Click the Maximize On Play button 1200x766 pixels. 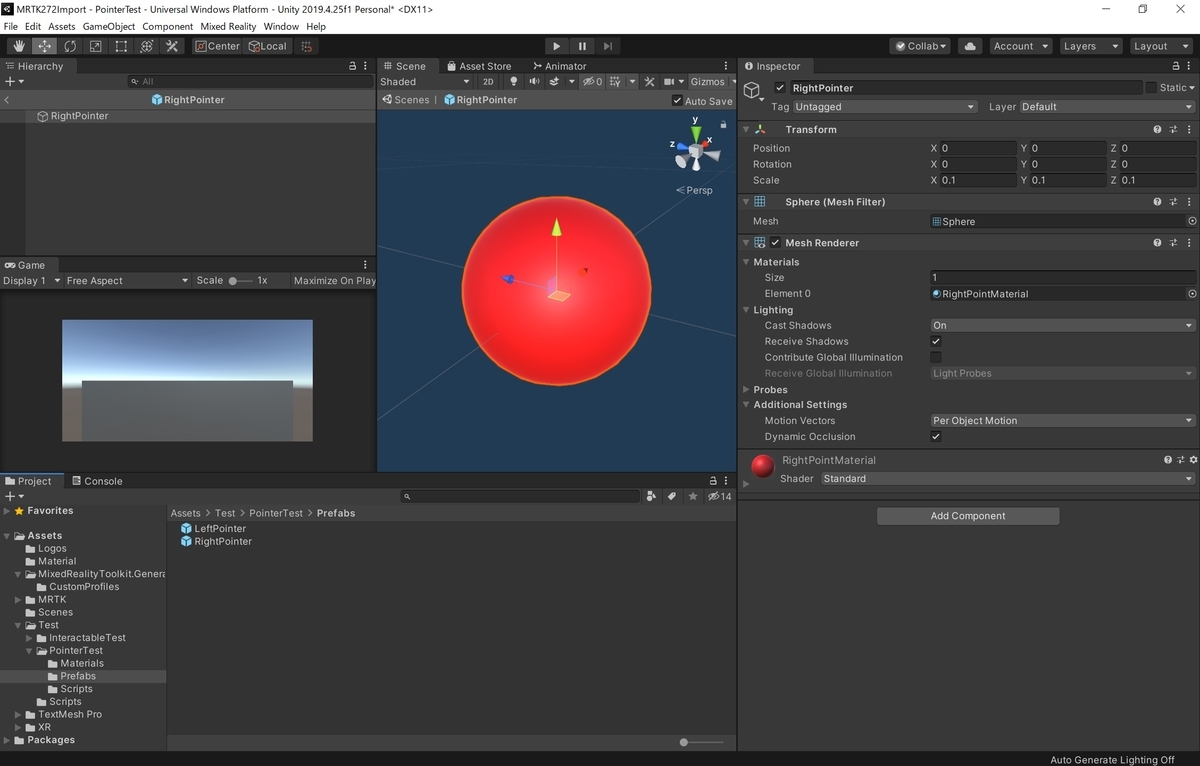point(335,281)
